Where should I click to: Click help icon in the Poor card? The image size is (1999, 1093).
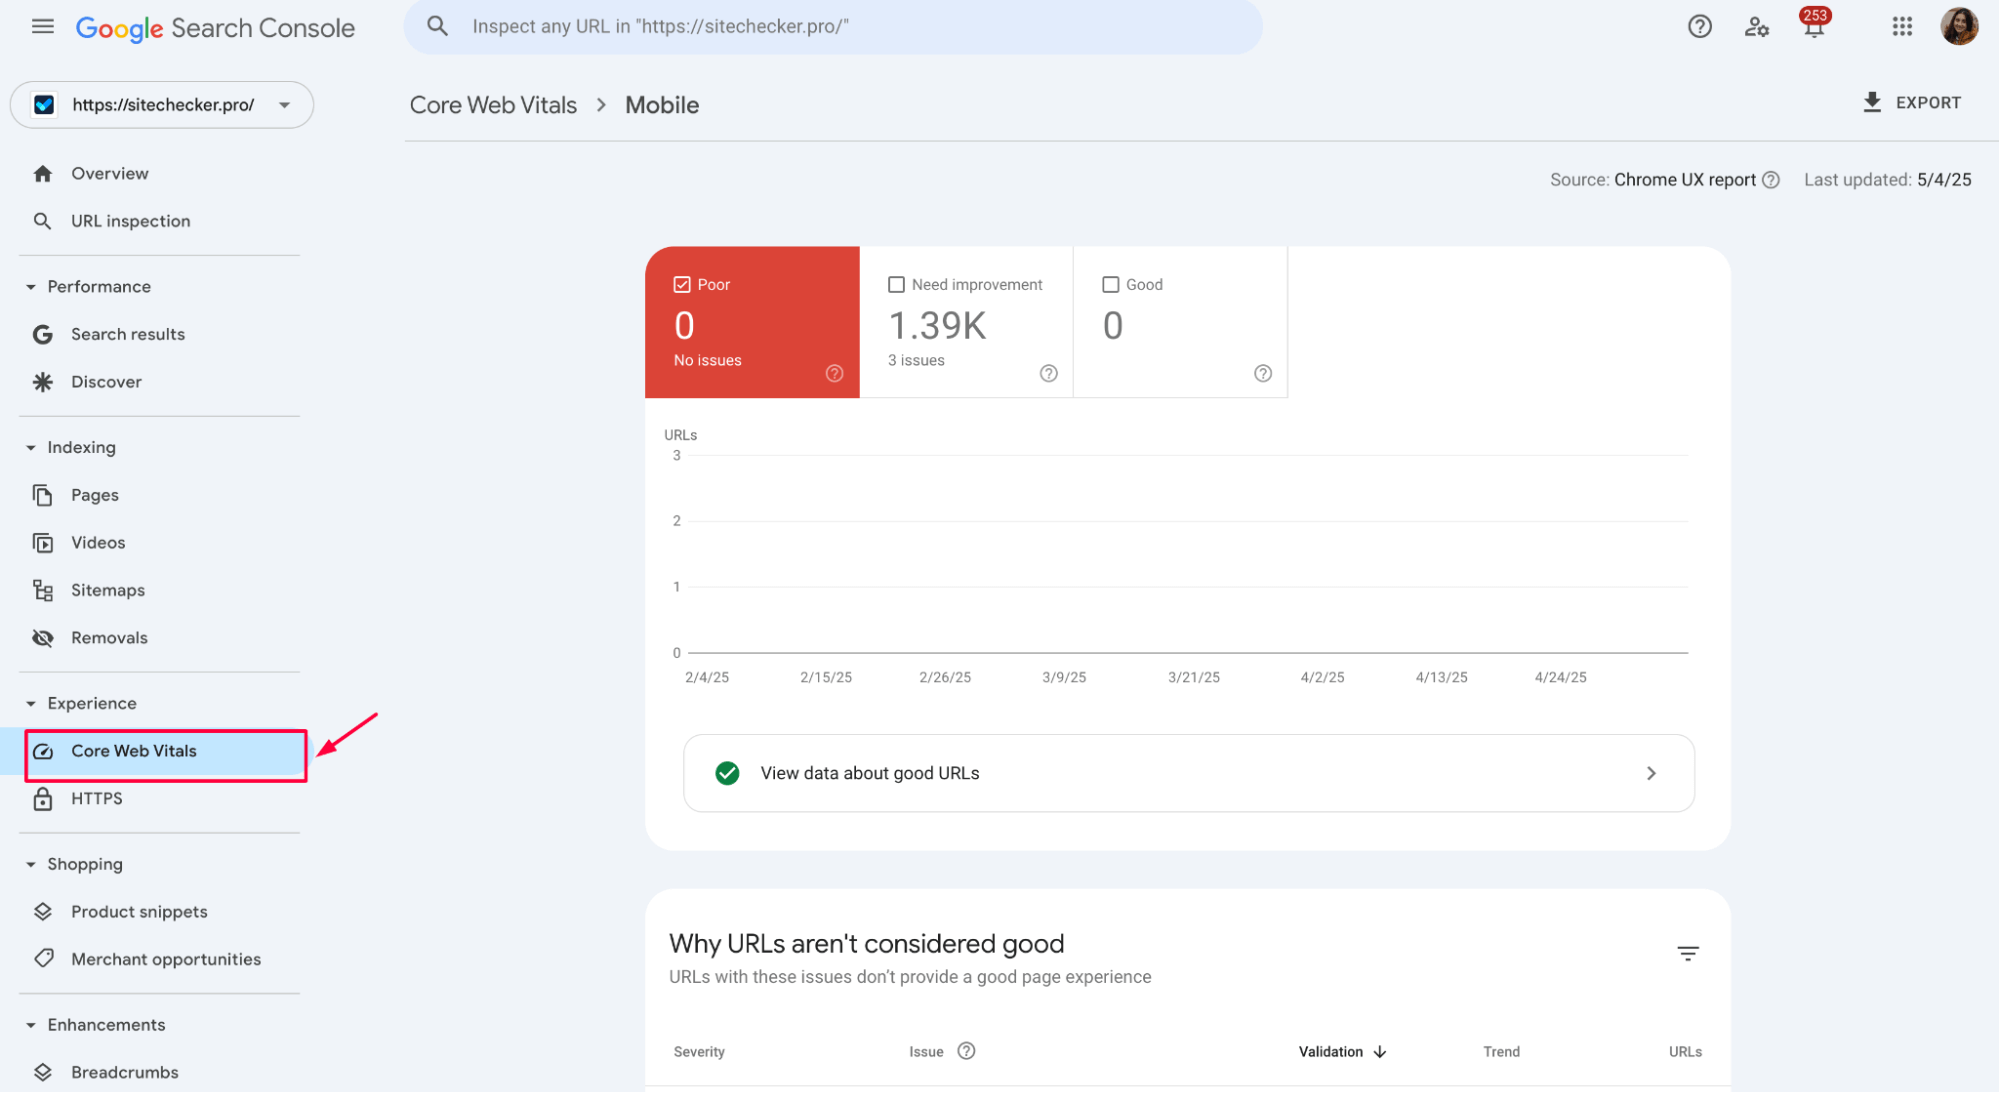pyautogui.click(x=834, y=373)
